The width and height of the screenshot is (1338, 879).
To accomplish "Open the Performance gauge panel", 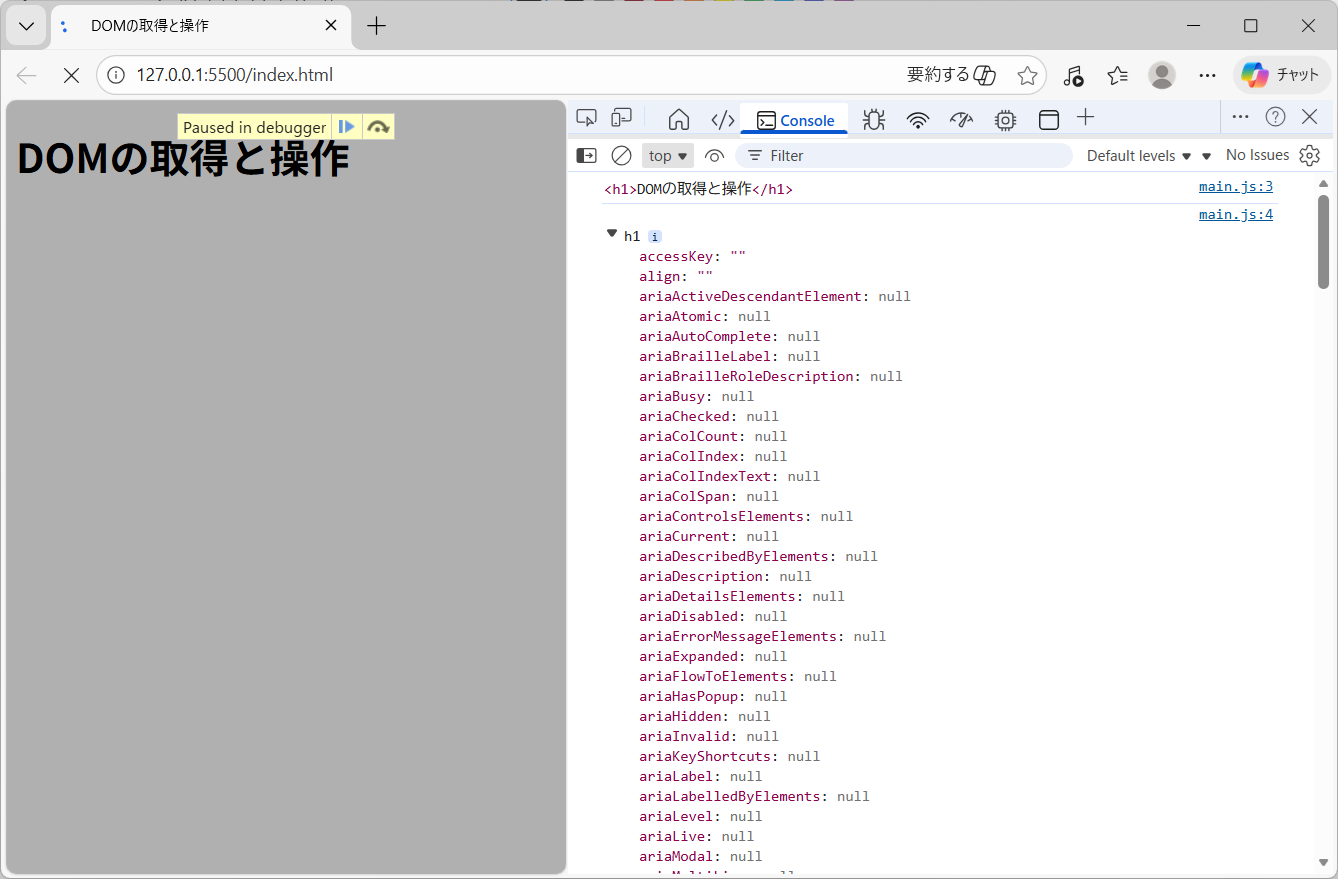I will coord(961,120).
